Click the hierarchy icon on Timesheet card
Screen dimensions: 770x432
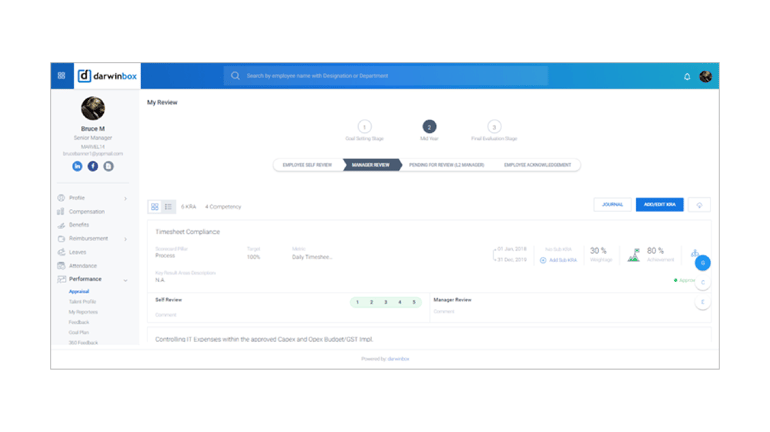coord(694,252)
